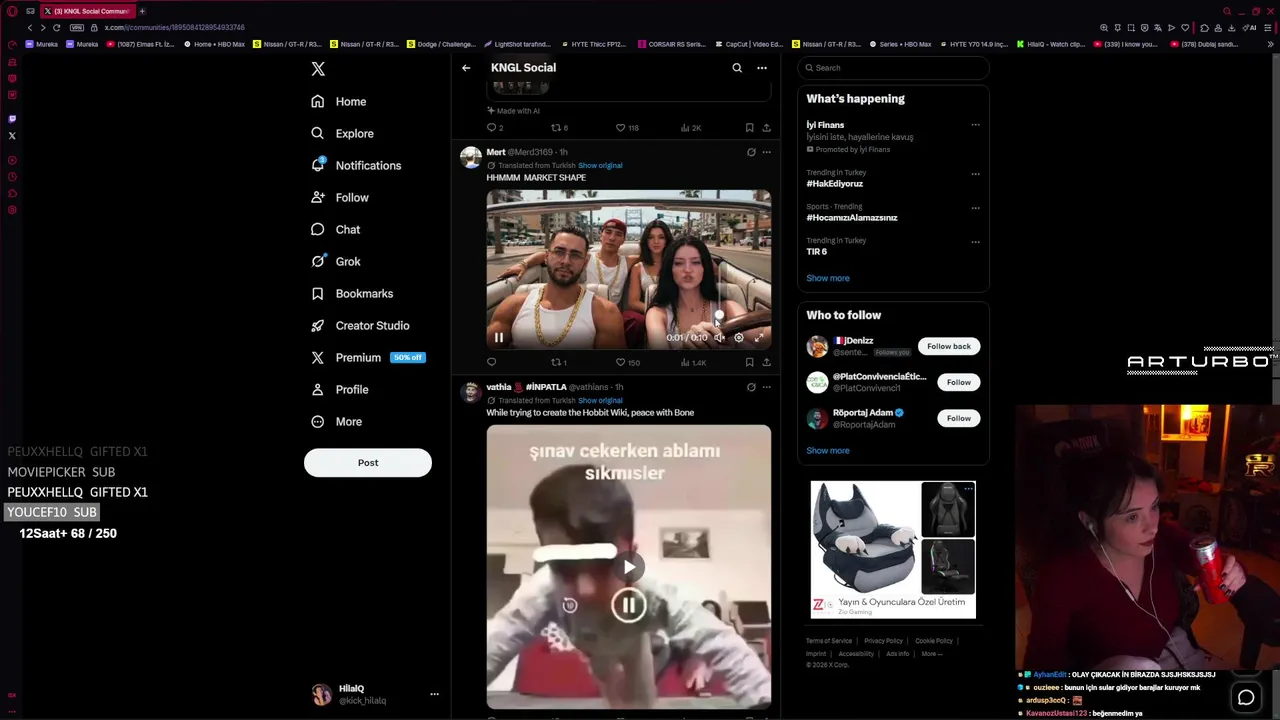Open HilalQ account options menu
This screenshot has height=720, width=1280.
pyautogui.click(x=434, y=694)
